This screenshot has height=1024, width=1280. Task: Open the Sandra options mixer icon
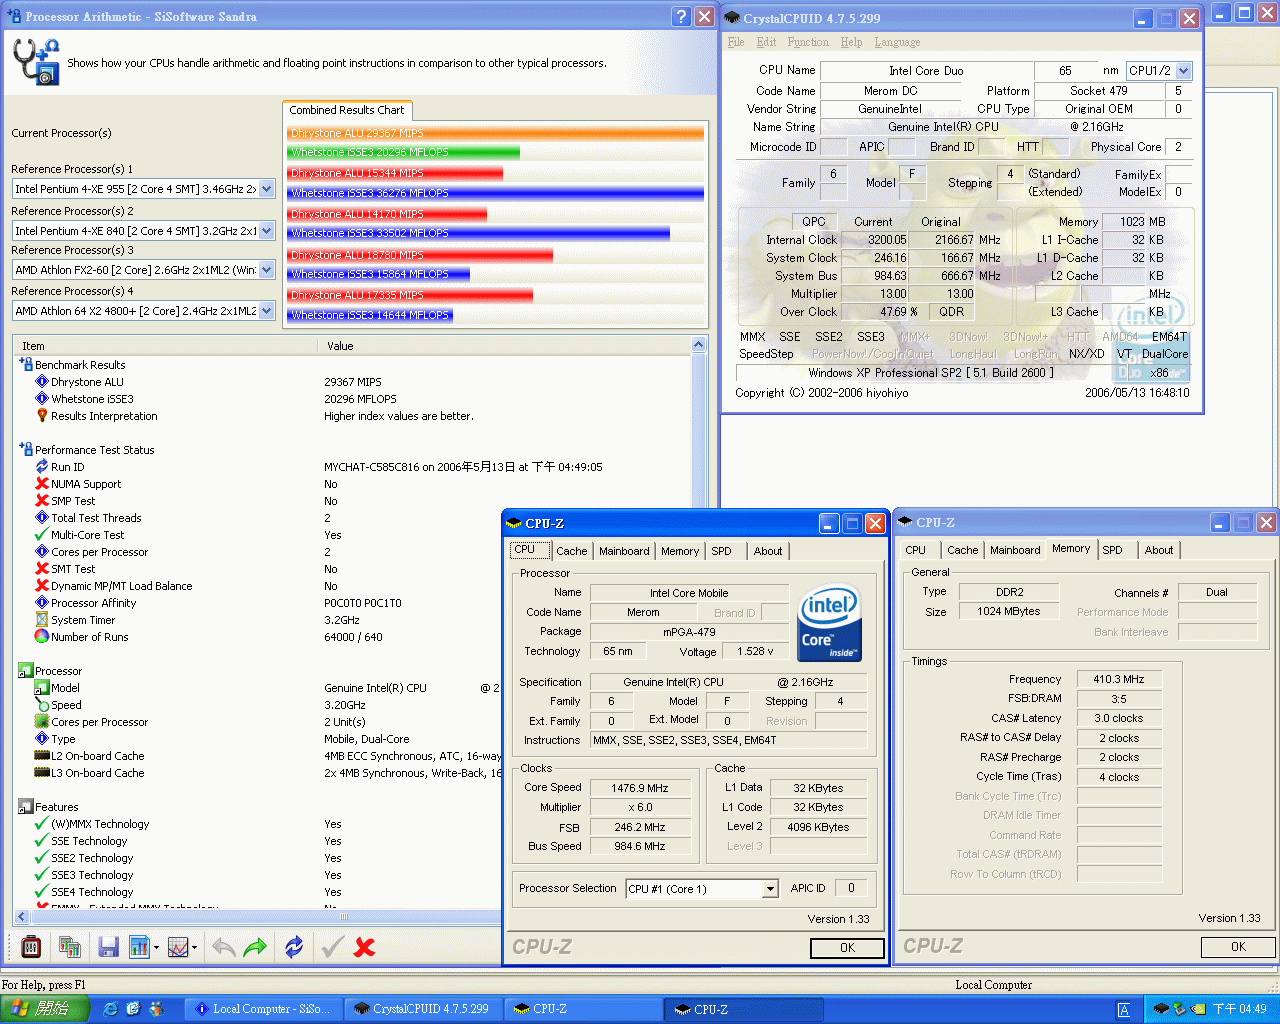click(x=31, y=946)
